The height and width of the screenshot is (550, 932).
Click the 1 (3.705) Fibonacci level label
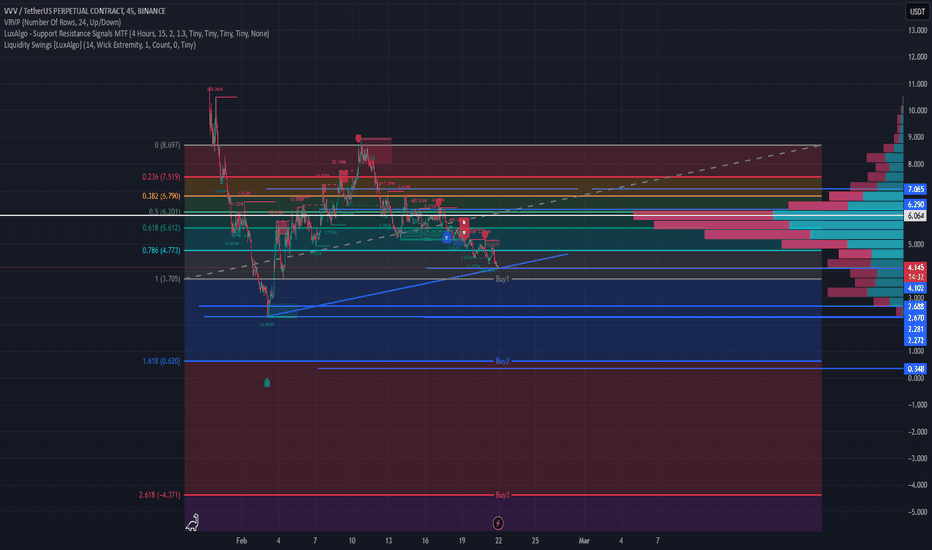167,278
